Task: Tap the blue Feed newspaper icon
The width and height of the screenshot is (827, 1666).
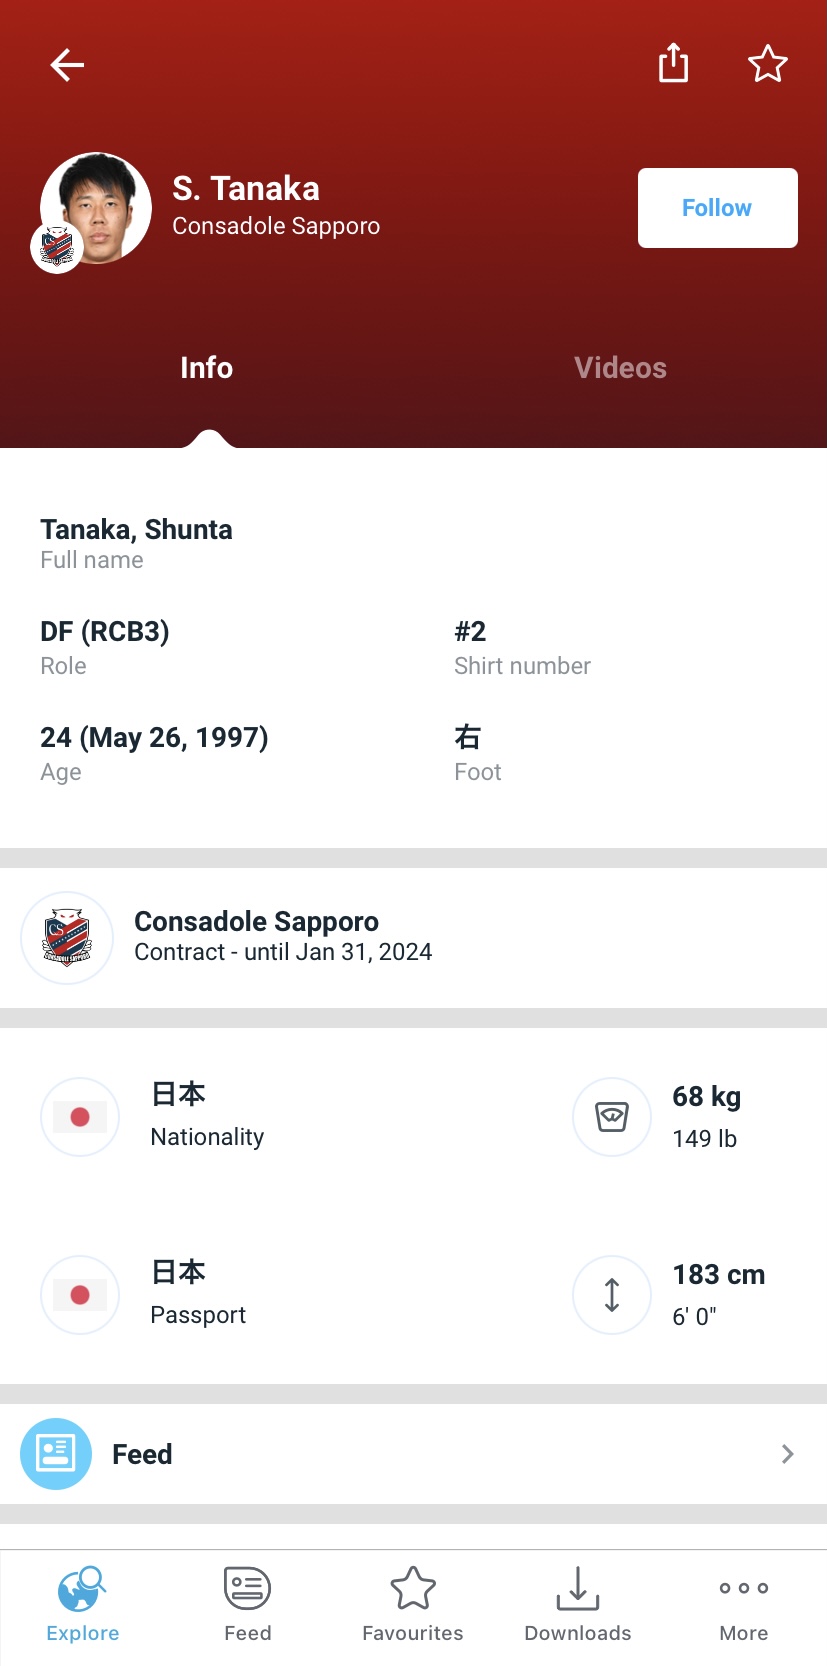Action: click(56, 1454)
